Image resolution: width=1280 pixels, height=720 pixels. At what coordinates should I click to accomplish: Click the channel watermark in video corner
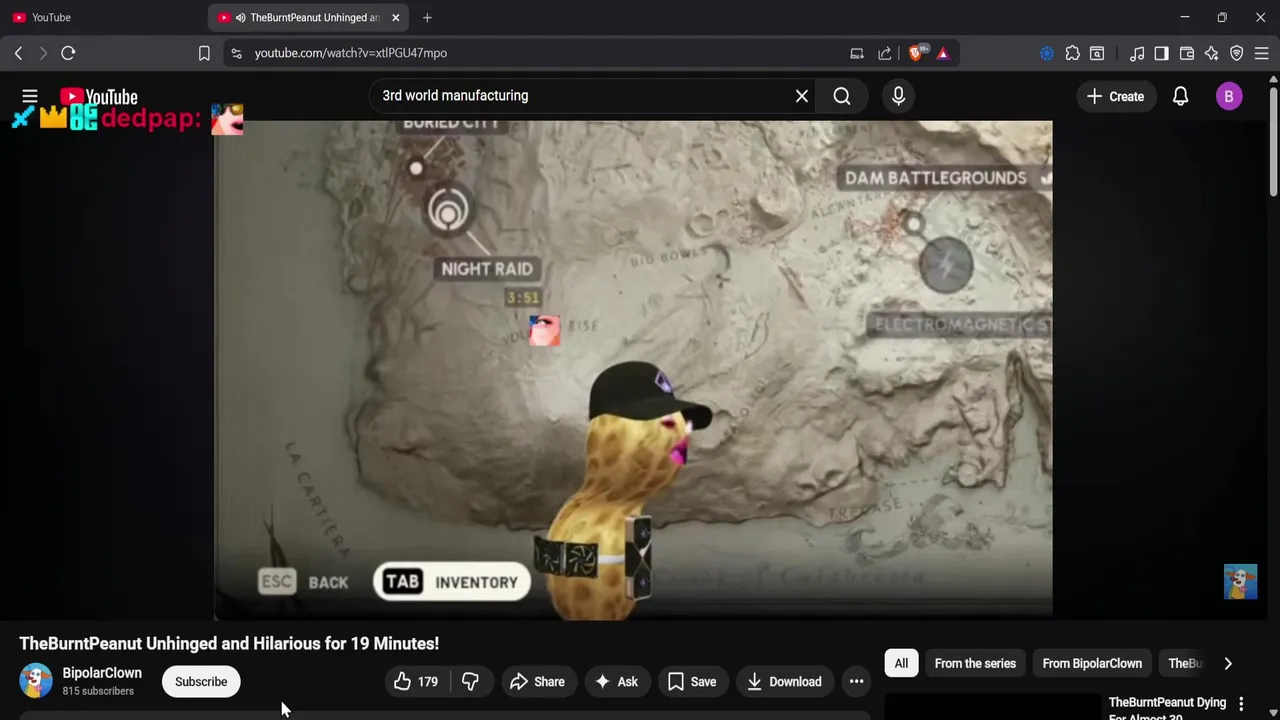point(1240,582)
